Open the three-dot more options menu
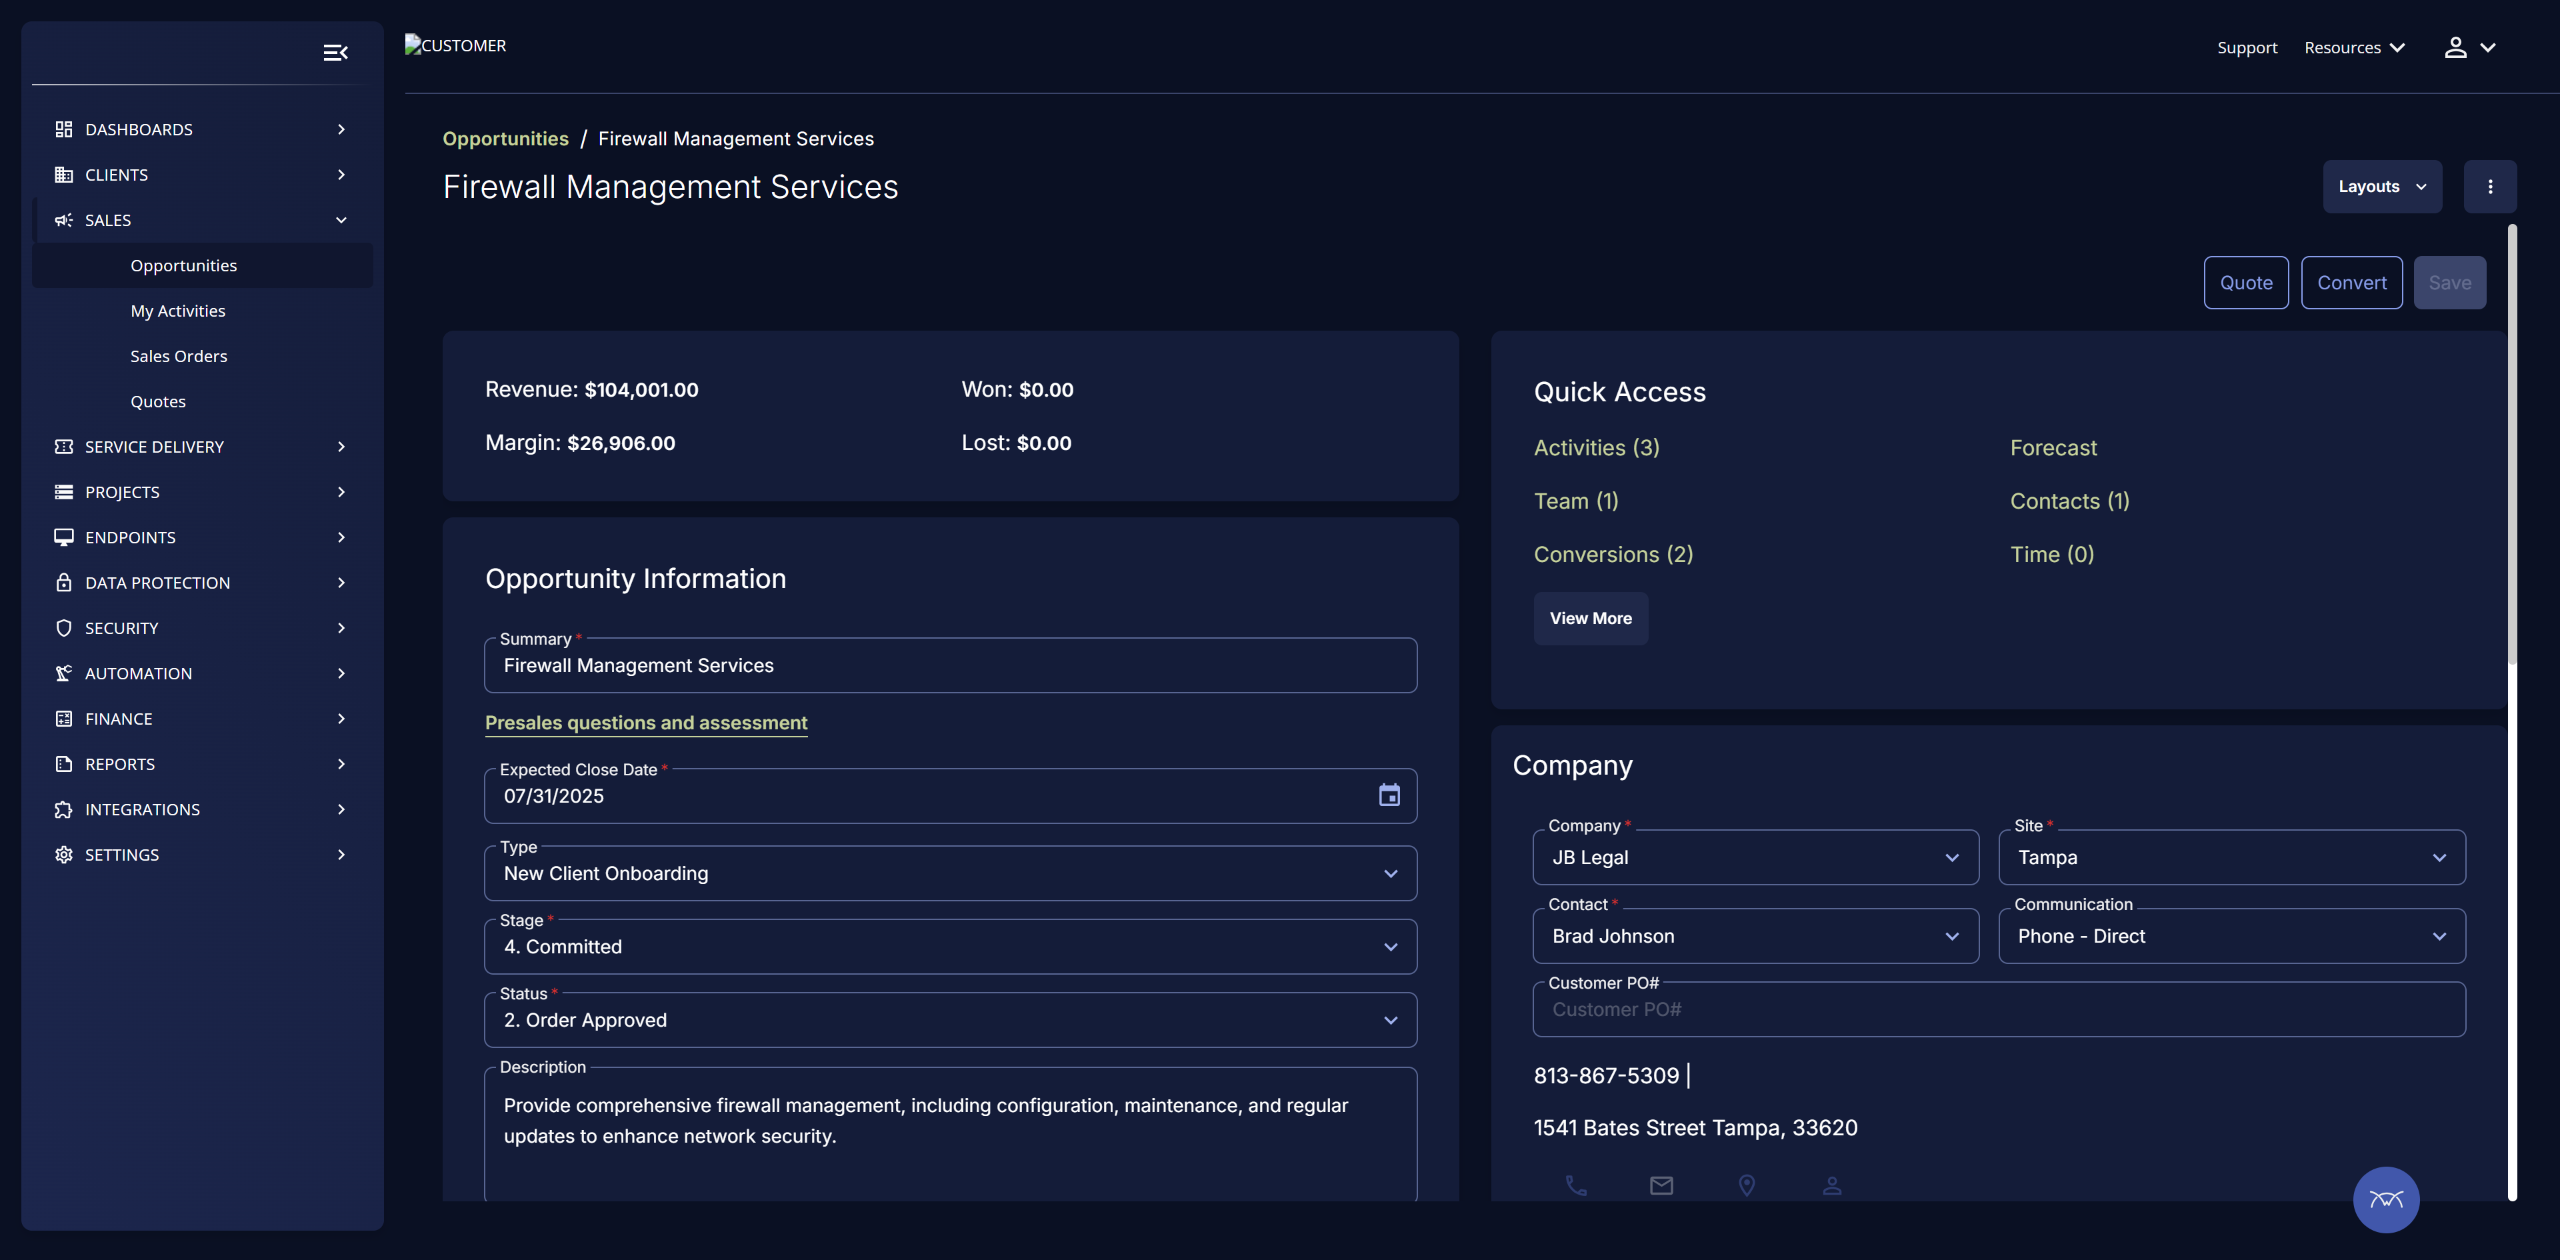The width and height of the screenshot is (2560, 1260). click(x=2490, y=187)
